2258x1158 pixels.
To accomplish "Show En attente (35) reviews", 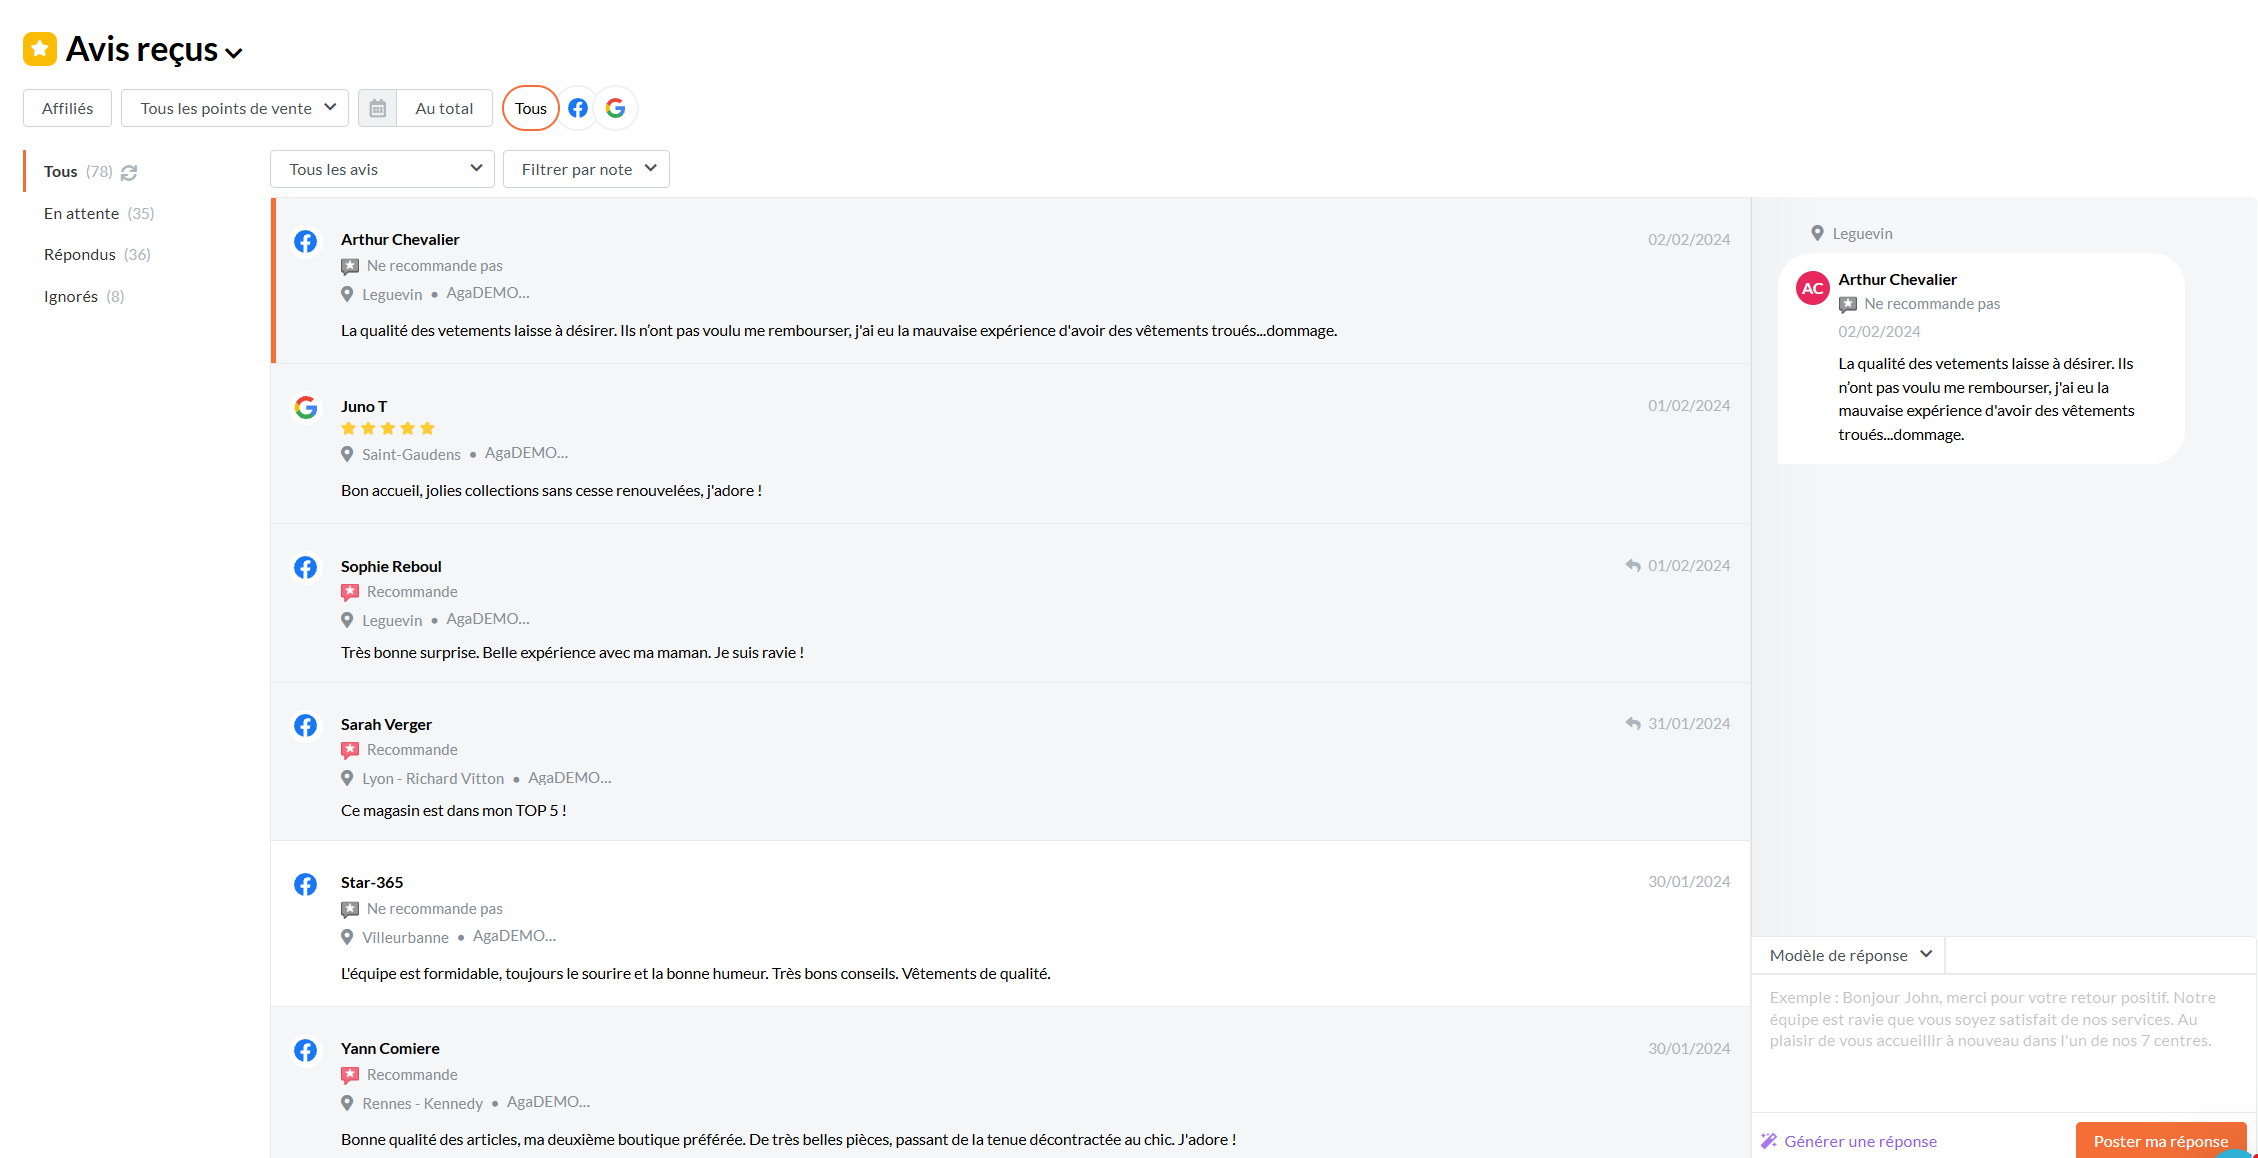I will tap(99, 213).
